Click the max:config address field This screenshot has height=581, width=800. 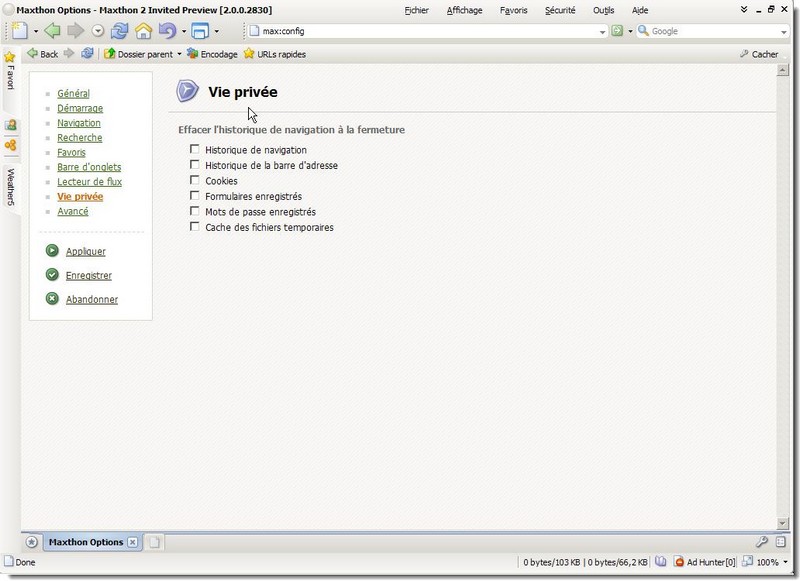click(x=429, y=31)
